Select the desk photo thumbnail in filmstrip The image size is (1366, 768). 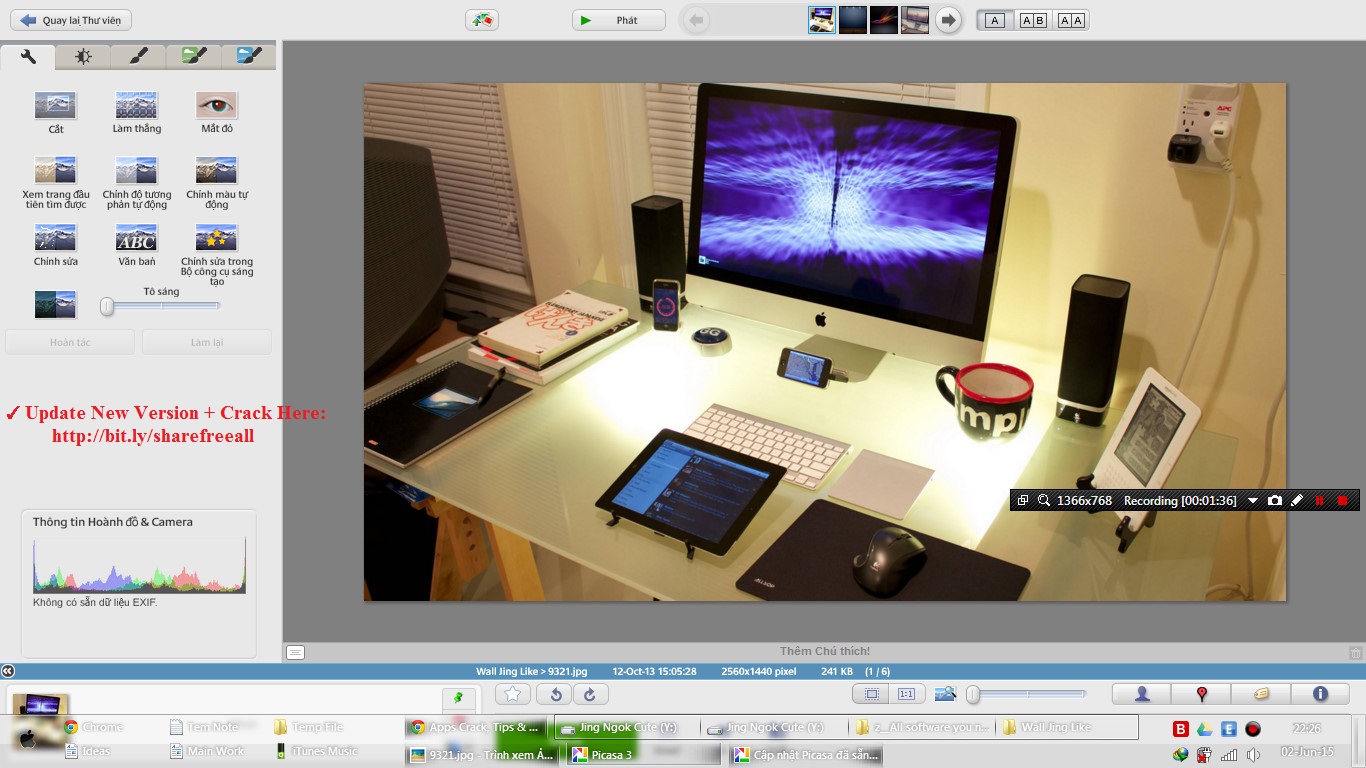pos(822,20)
